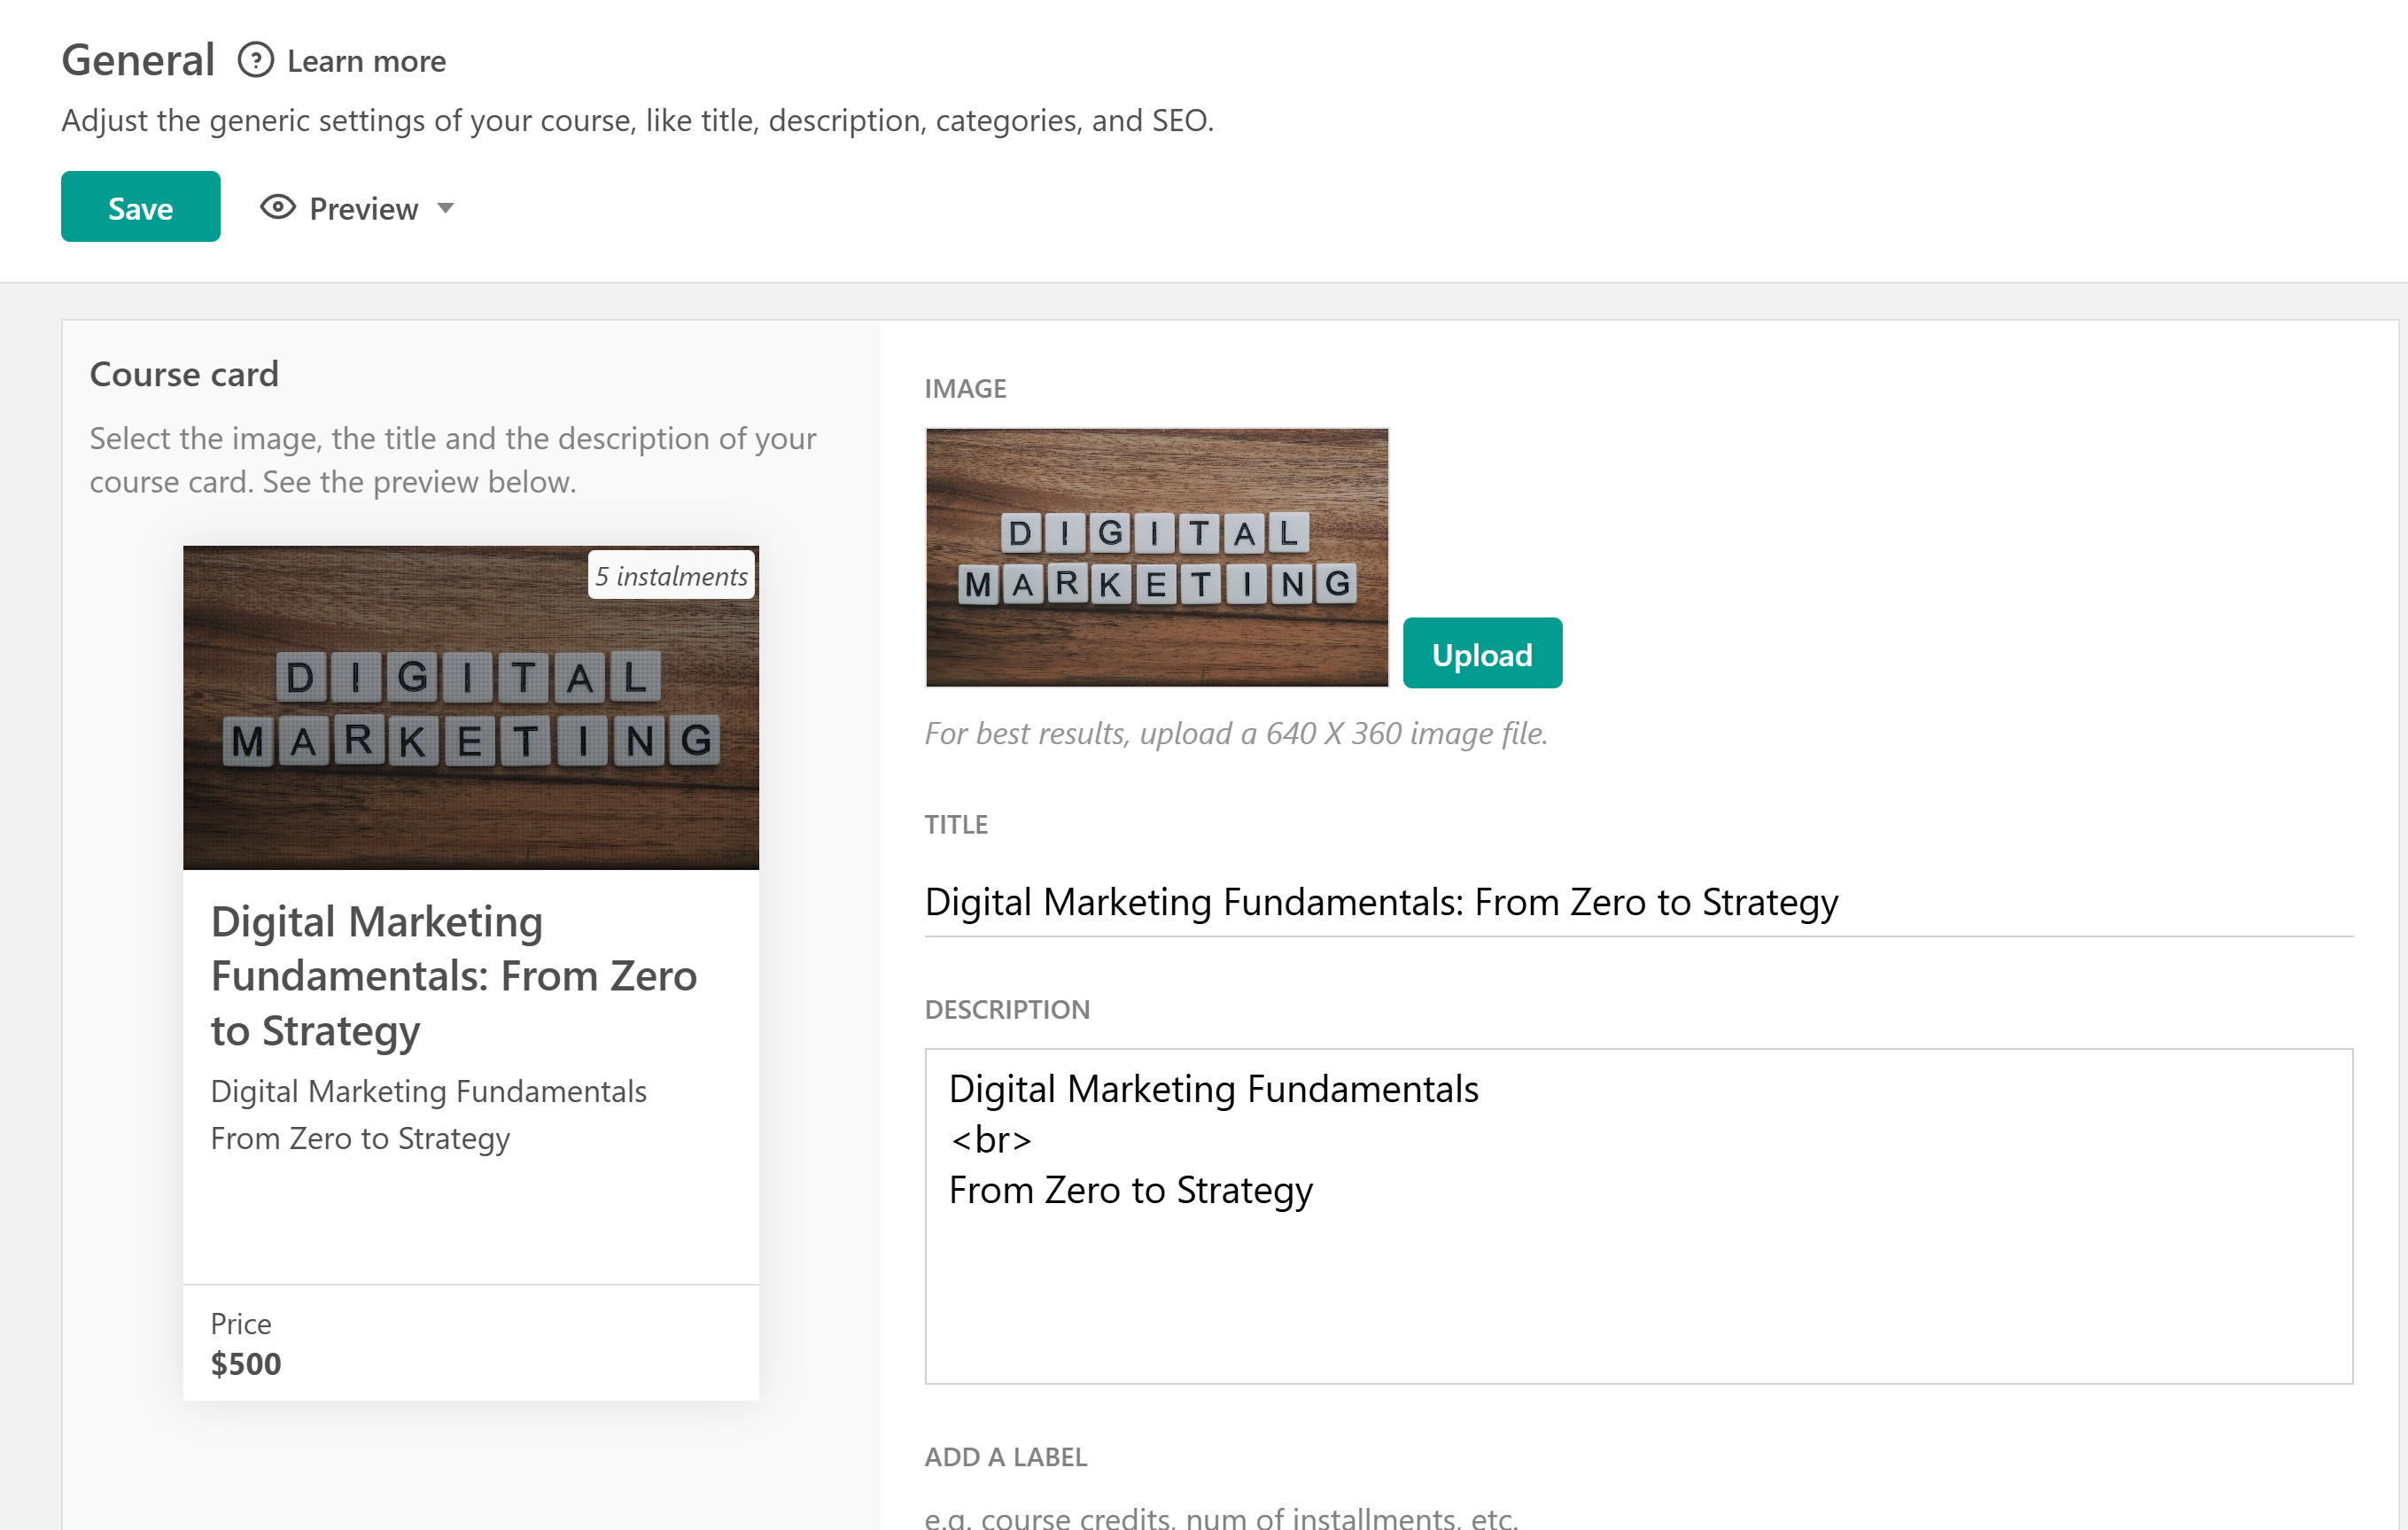Expand the Preview dropdown arrow
Image resolution: width=2408 pixels, height=1530 pixels.
(x=446, y=208)
